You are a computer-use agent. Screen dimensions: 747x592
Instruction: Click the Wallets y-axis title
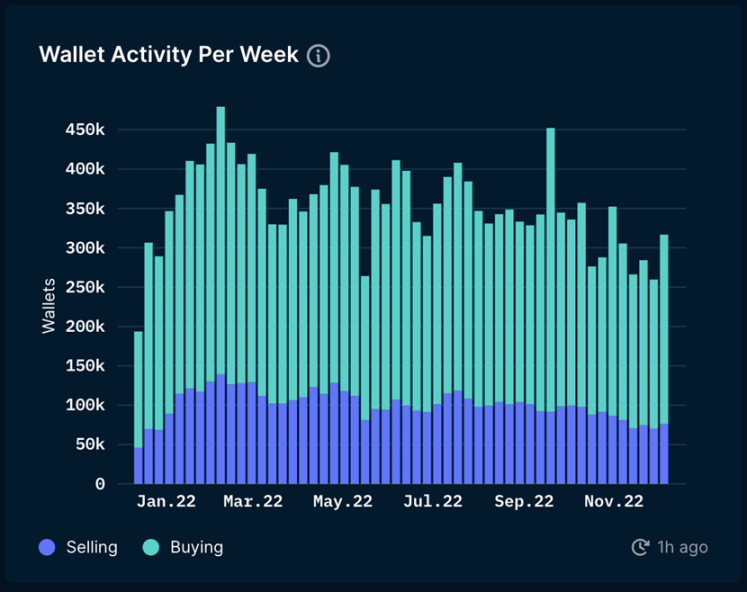49,306
